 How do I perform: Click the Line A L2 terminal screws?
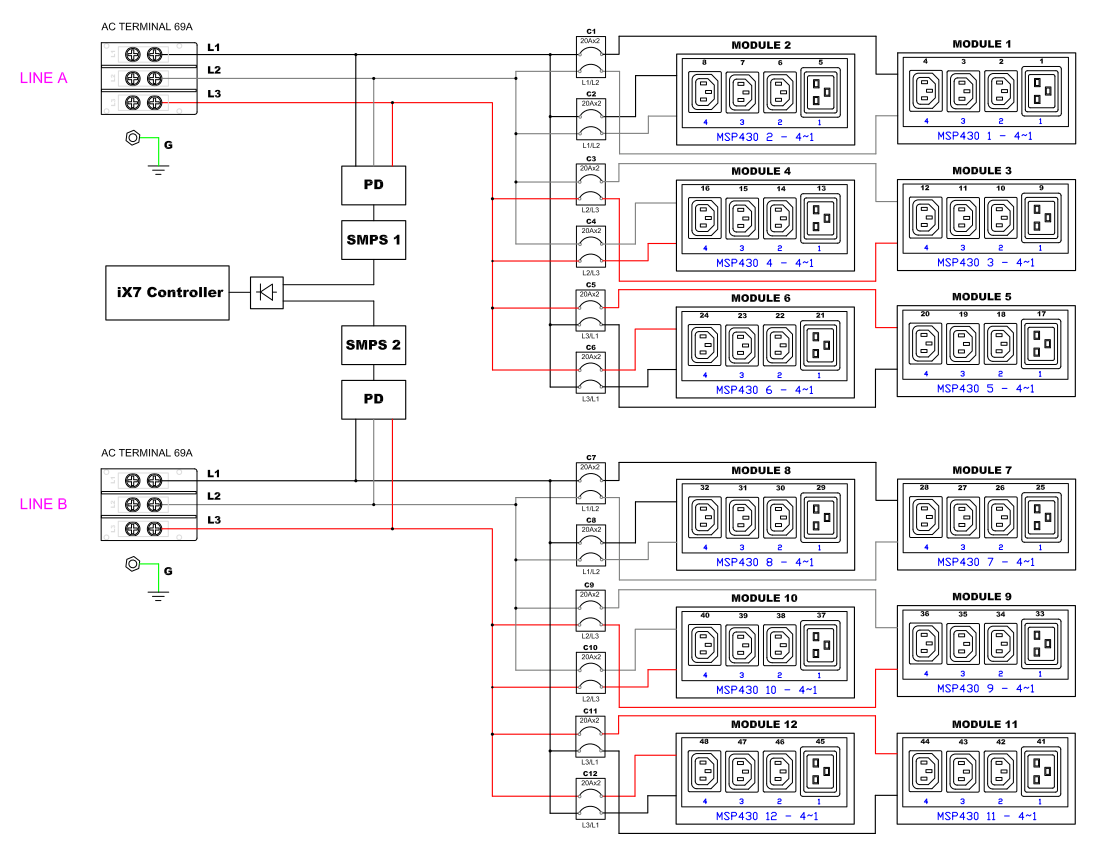(x=143, y=78)
